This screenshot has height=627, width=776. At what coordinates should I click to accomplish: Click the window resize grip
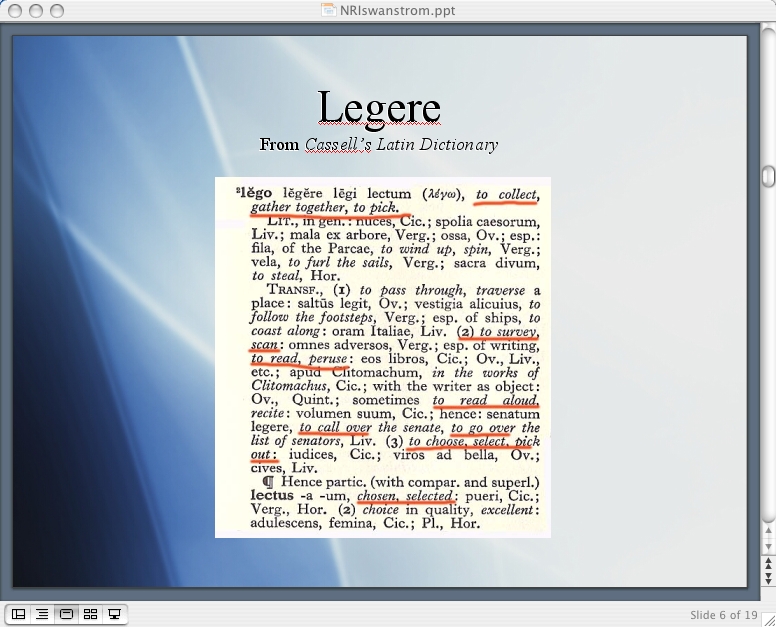(x=770, y=620)
